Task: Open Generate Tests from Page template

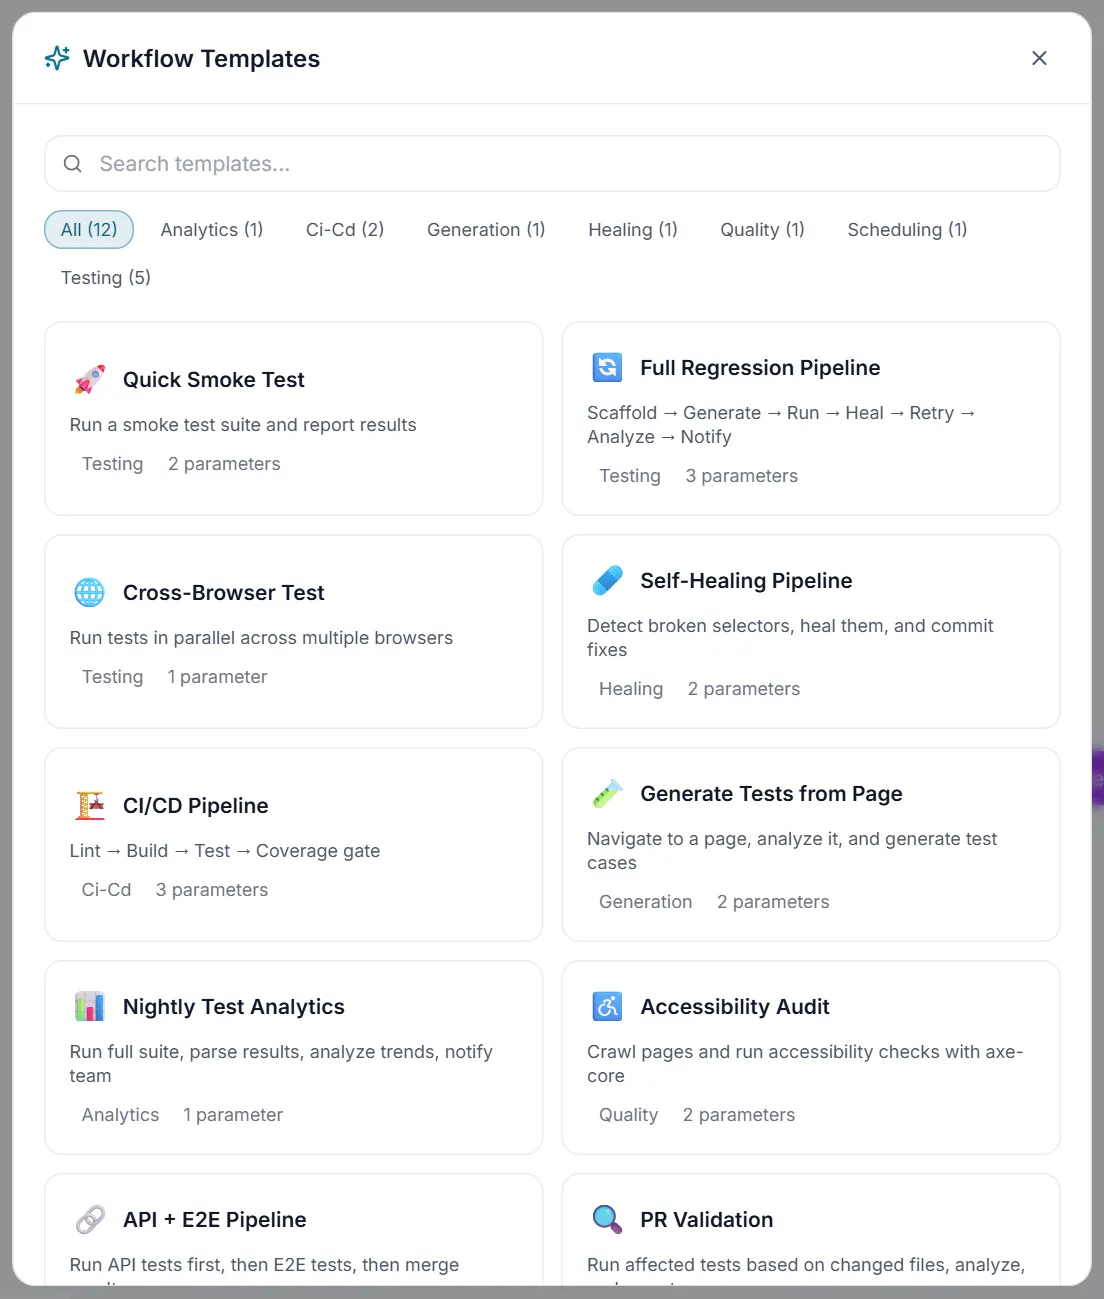Action: [x=811, y=845]
